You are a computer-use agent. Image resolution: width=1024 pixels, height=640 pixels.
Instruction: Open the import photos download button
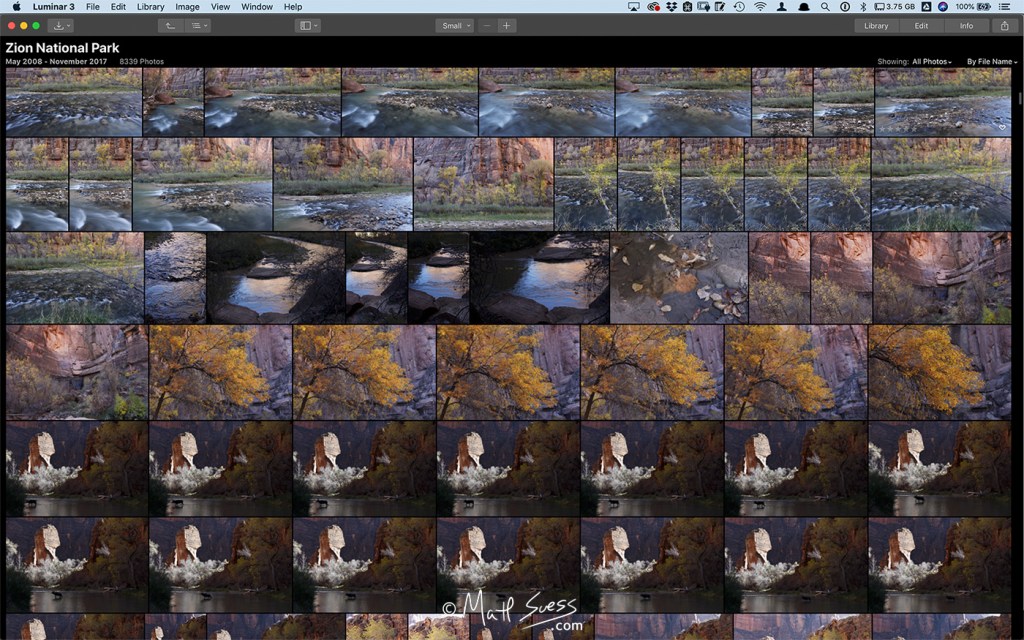61,26
